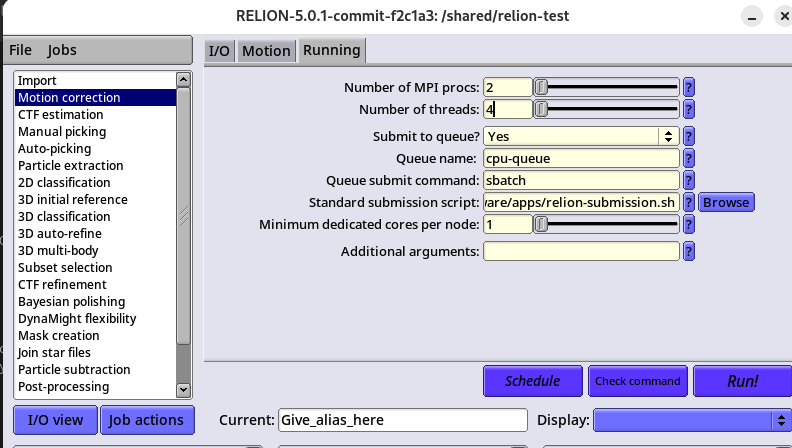The height and width of the screenshot is (448, 792).
Task: Select the CTF estimation job type
Action: [x=96, y=115]
